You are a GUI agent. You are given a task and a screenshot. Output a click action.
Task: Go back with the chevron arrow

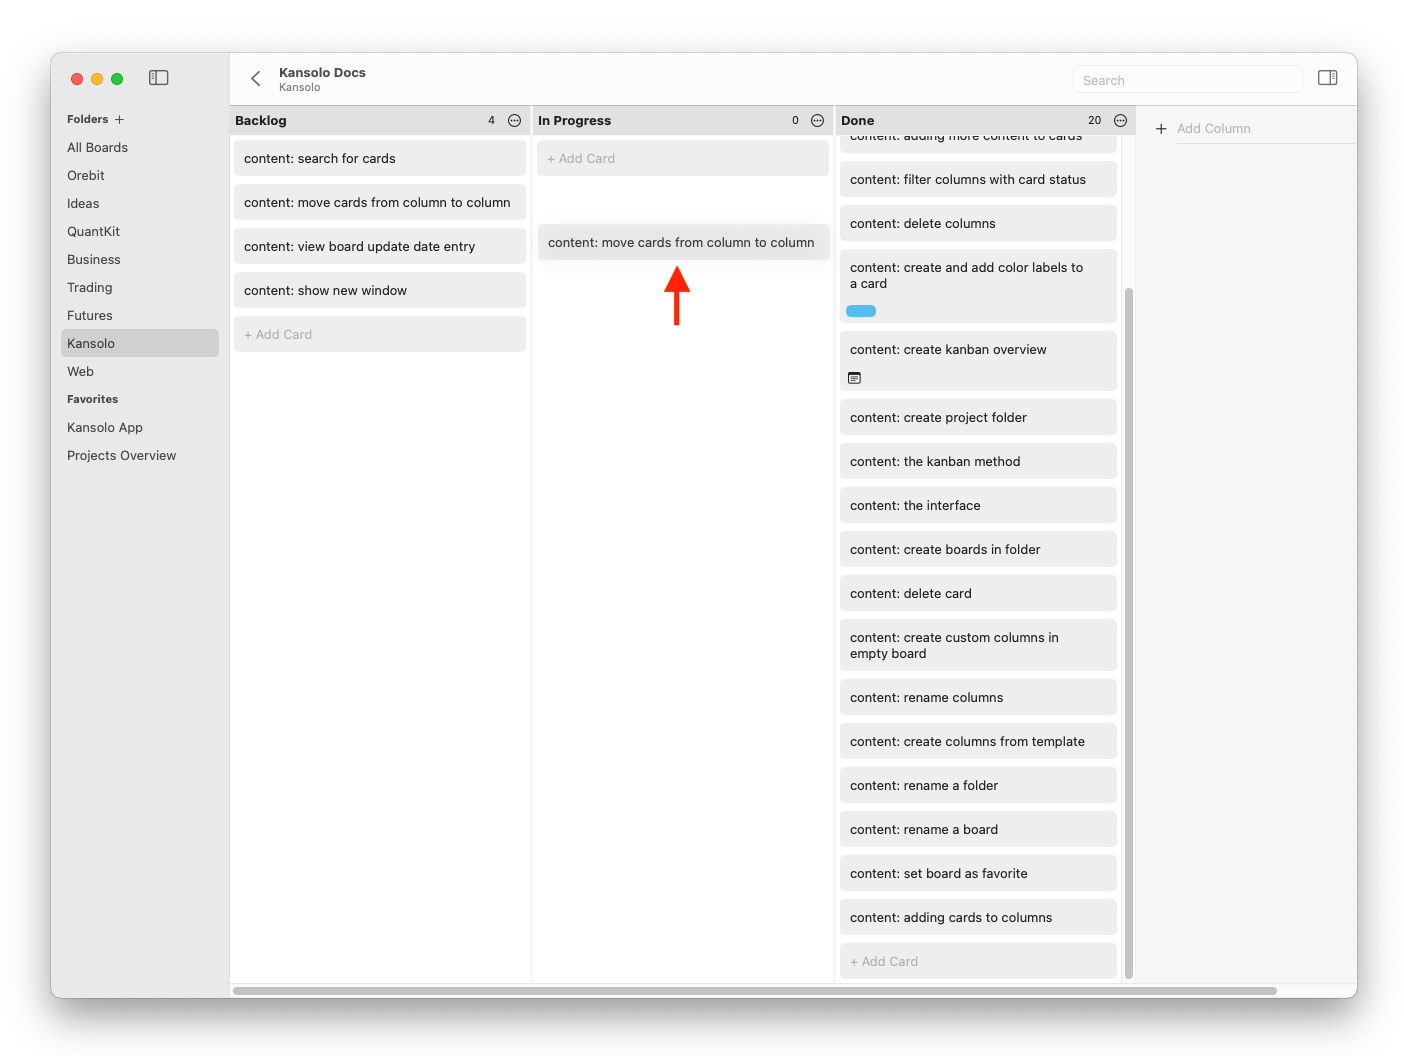[256, 79]
